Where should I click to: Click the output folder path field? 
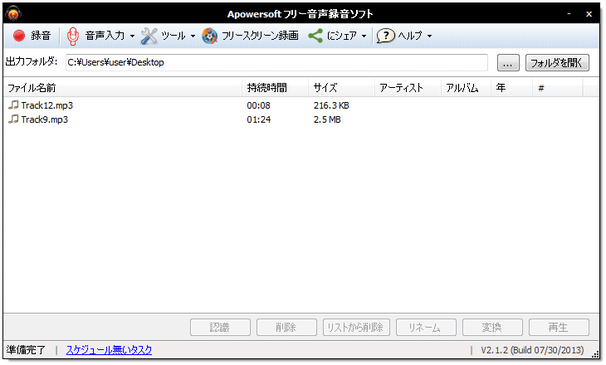point(276,62)
